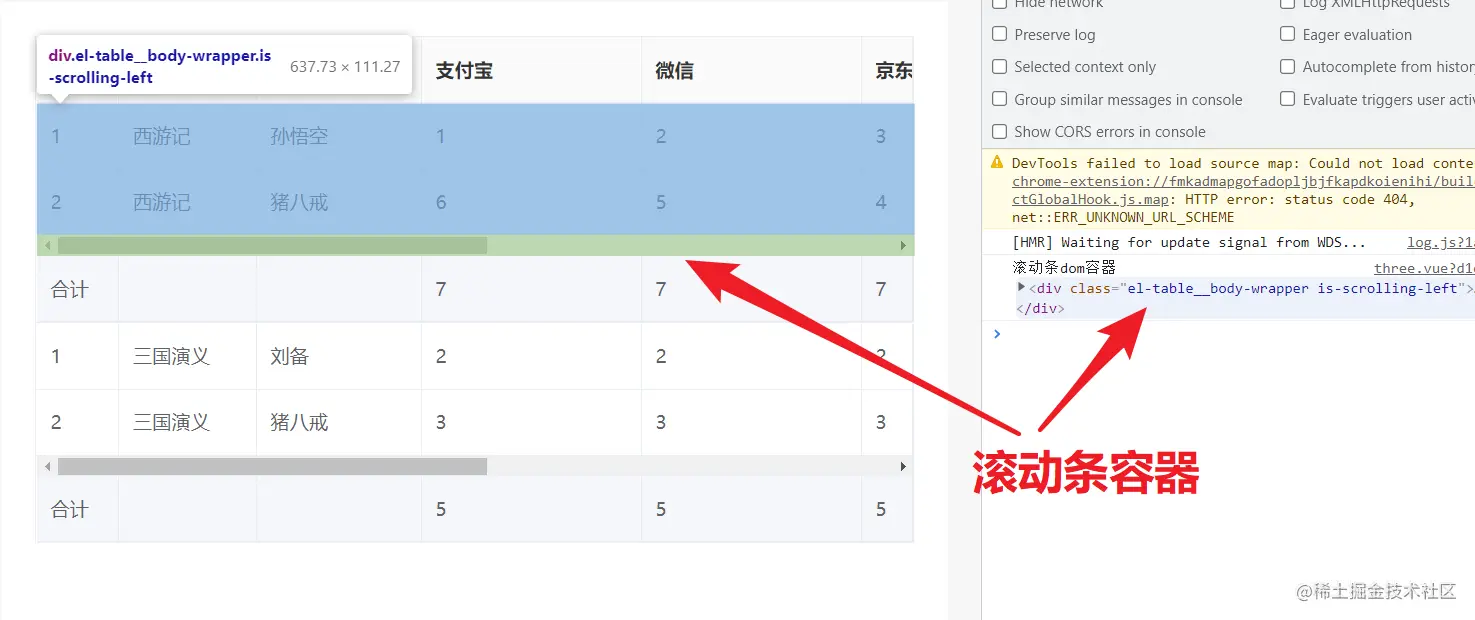The image size is (1475, 620).
Task: Enable Eager evaluation checkbox
Action: click(1288, 34)
